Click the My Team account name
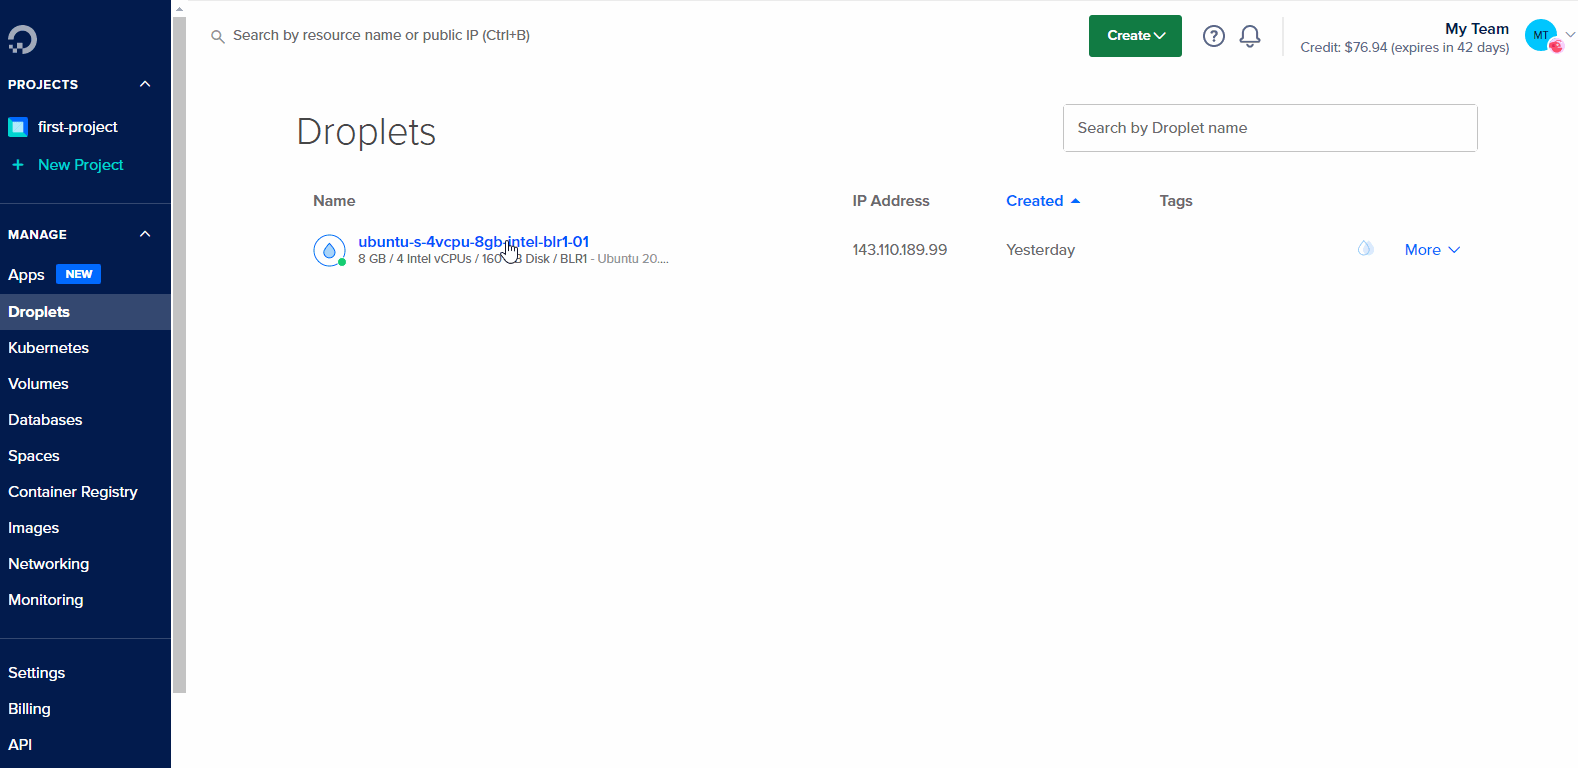 [x=1477, y=29]
